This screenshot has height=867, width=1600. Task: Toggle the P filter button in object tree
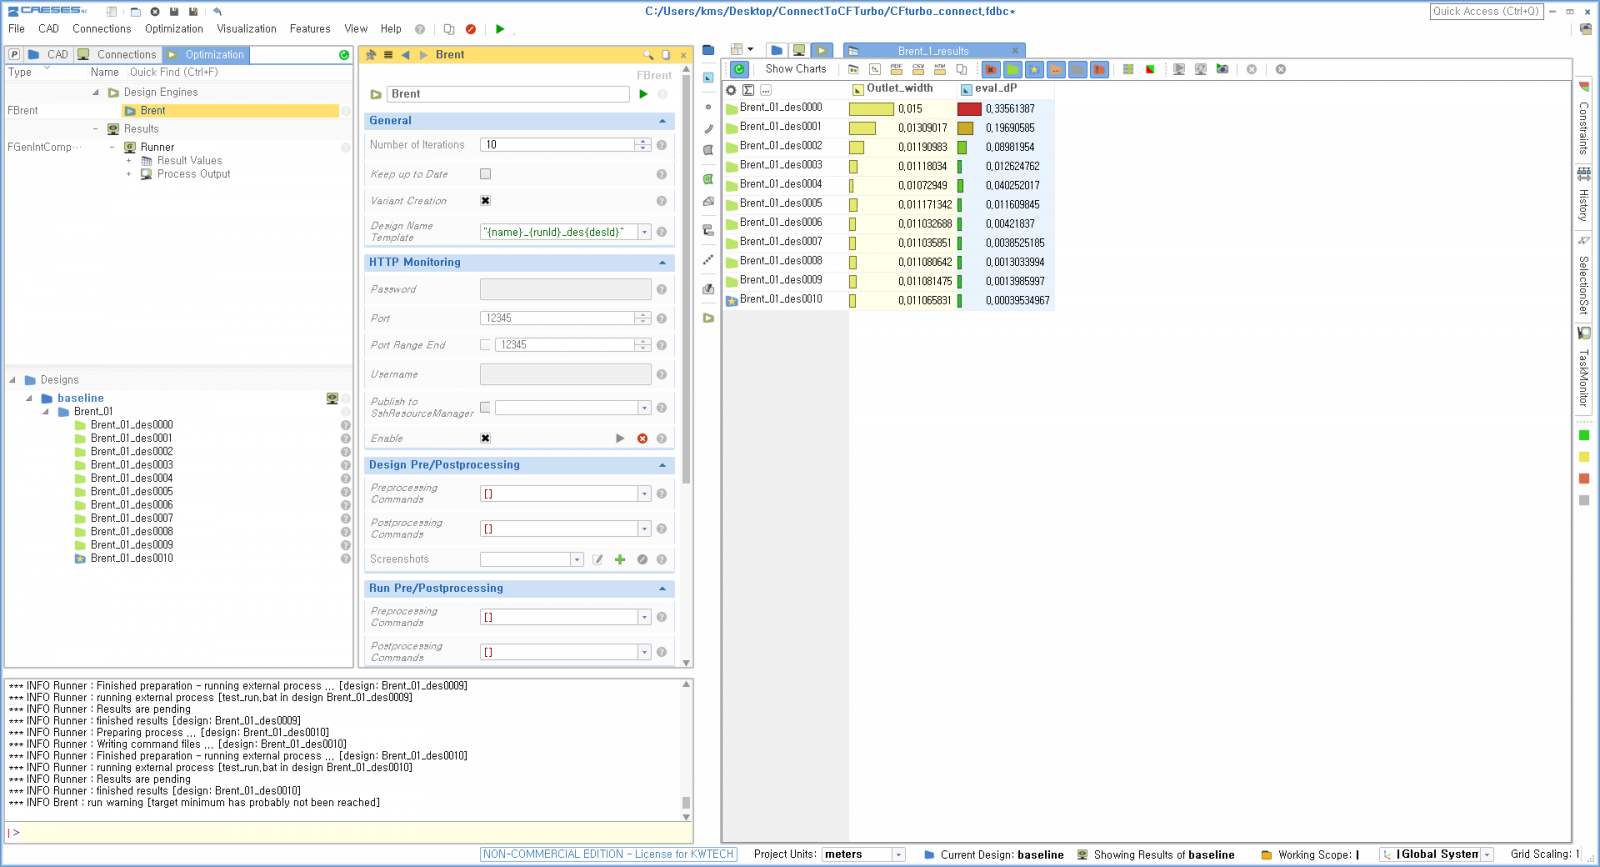click(14, 55)
